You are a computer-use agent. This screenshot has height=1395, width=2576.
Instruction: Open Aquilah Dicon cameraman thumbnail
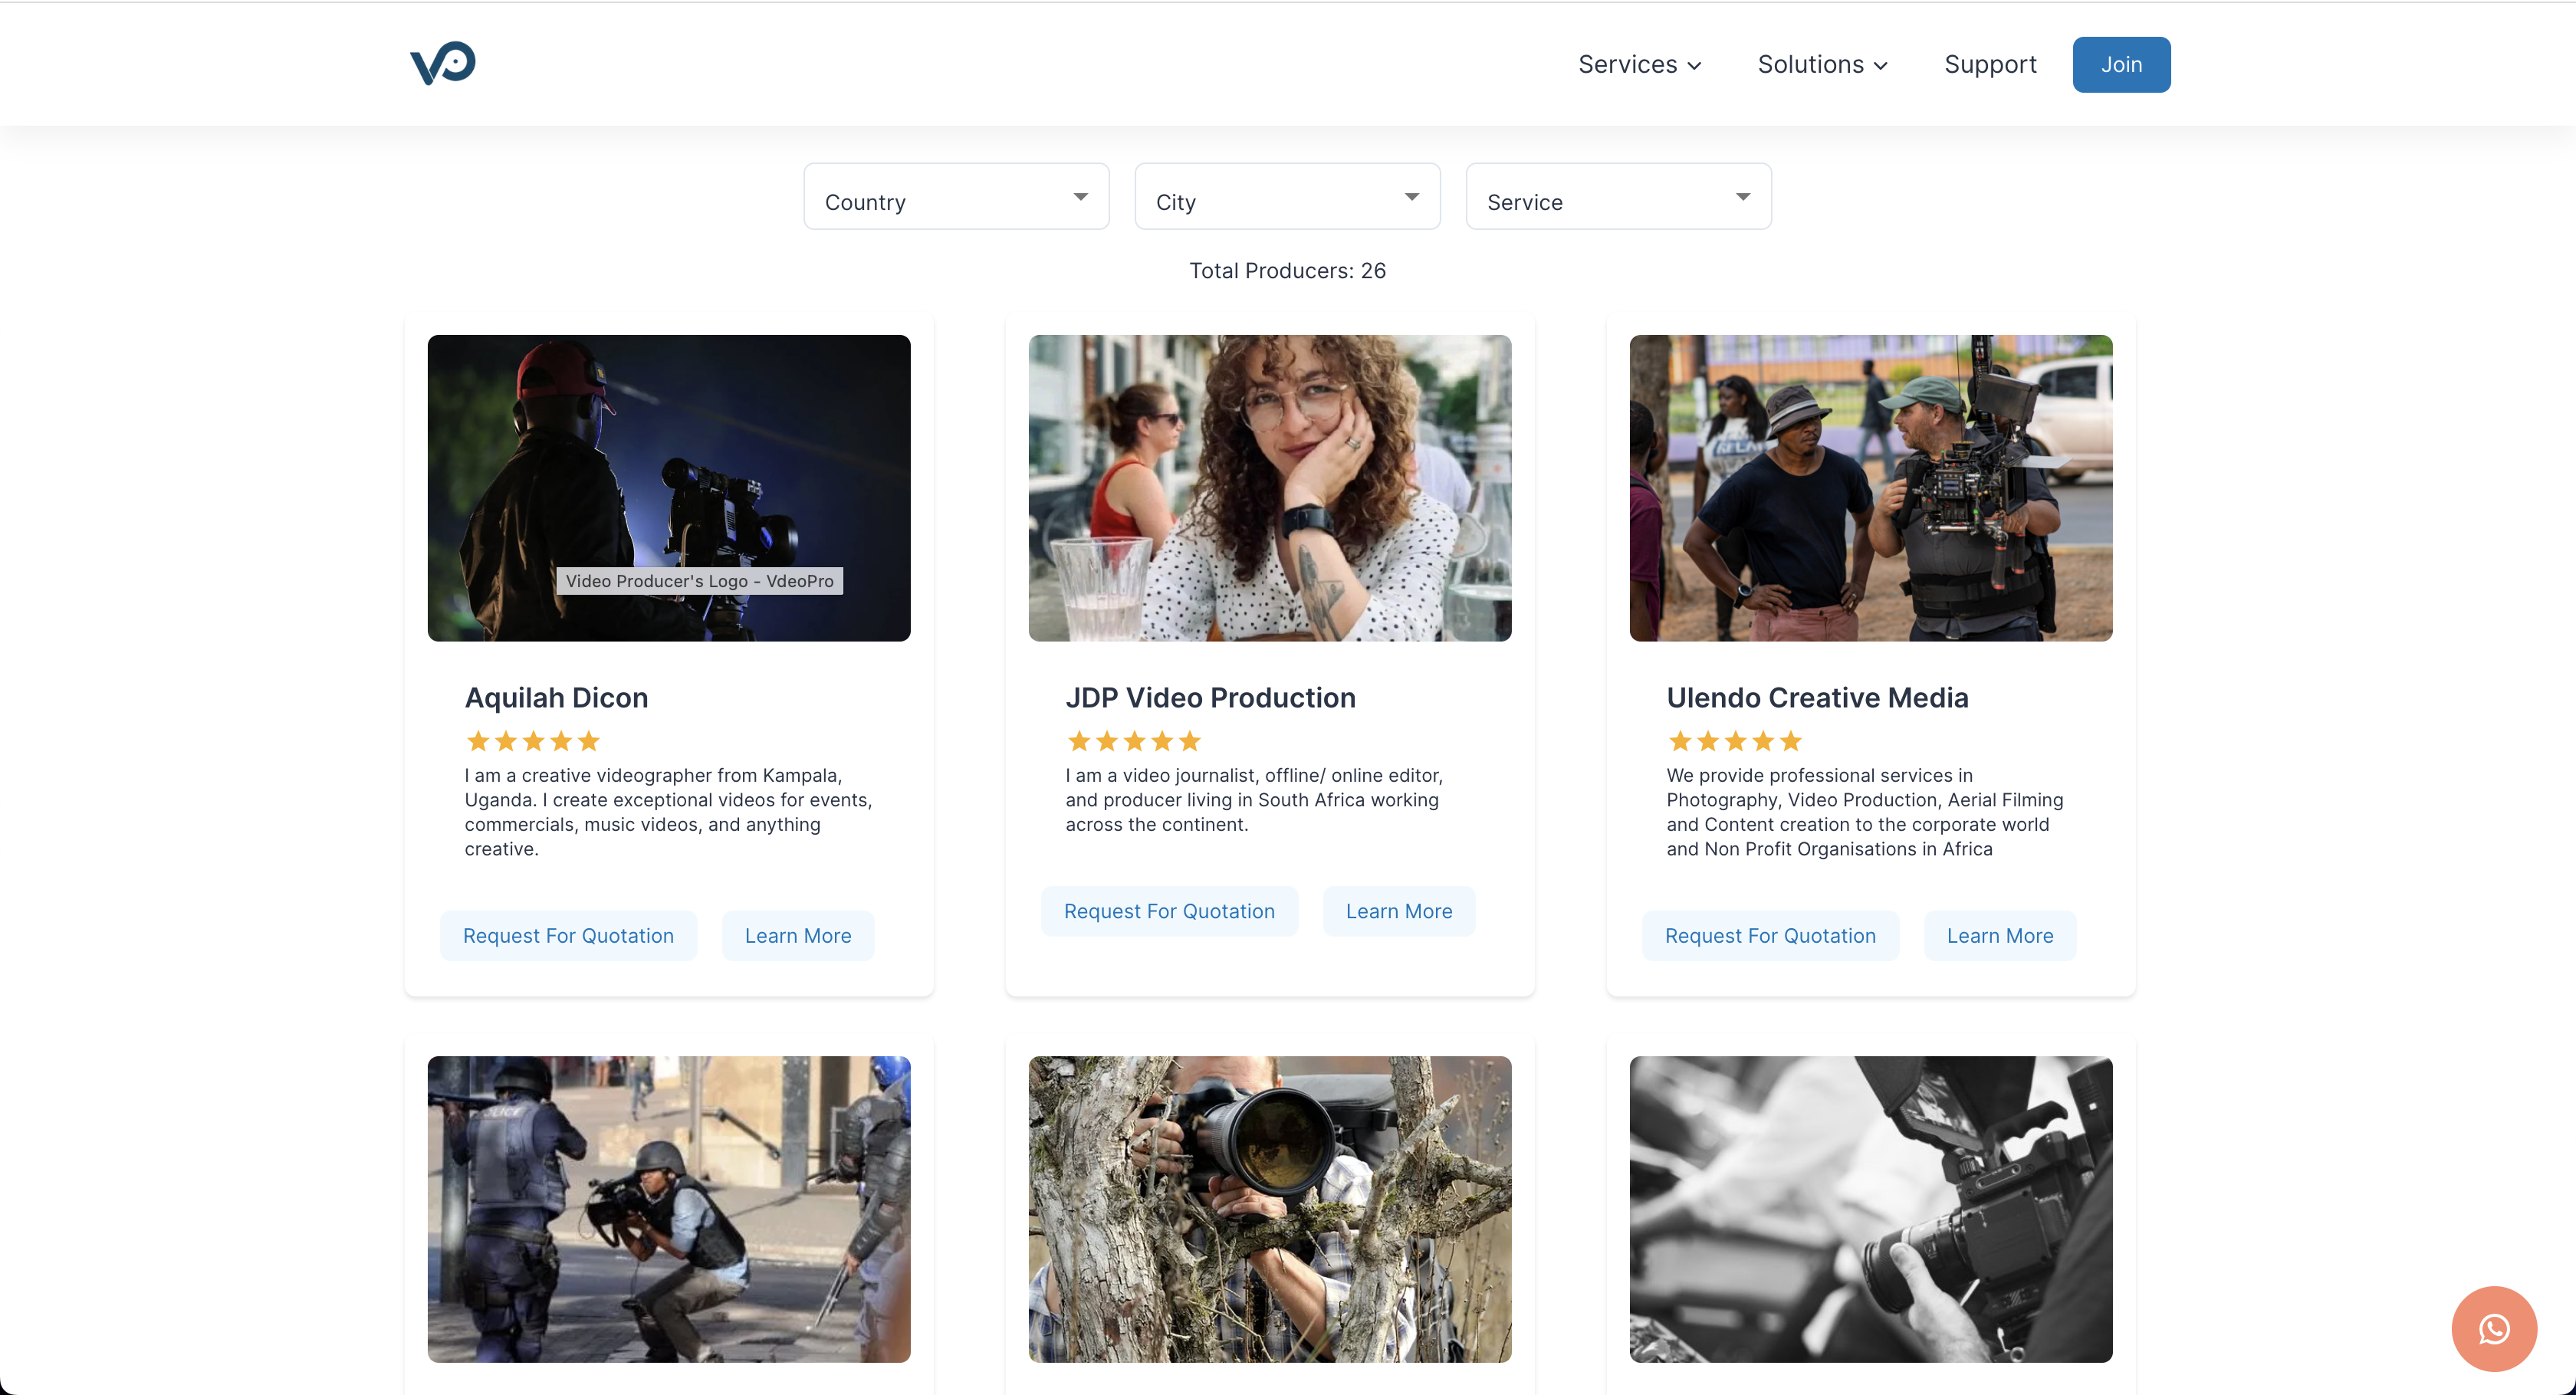(669, 488)
